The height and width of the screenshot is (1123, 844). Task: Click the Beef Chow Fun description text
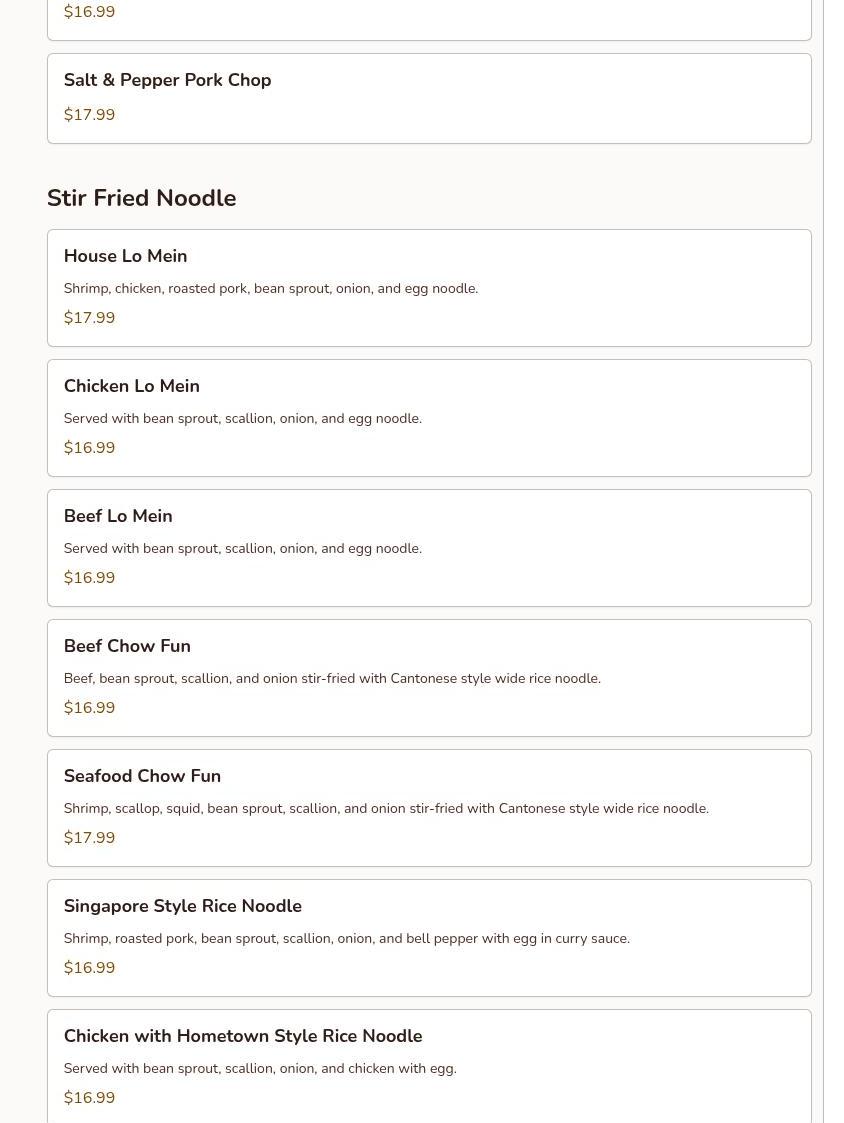(x=331, y=679)
